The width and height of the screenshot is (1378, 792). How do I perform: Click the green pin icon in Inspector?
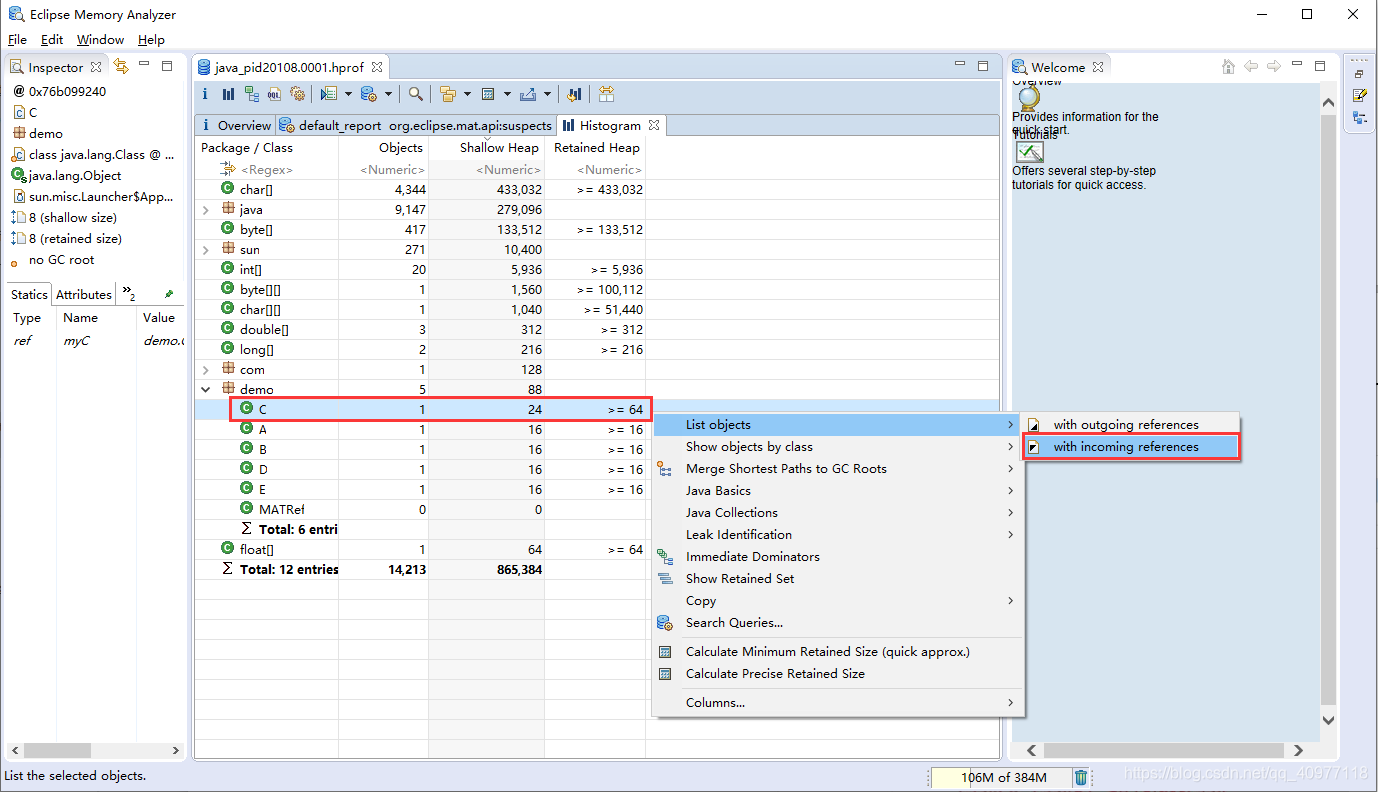169,294
